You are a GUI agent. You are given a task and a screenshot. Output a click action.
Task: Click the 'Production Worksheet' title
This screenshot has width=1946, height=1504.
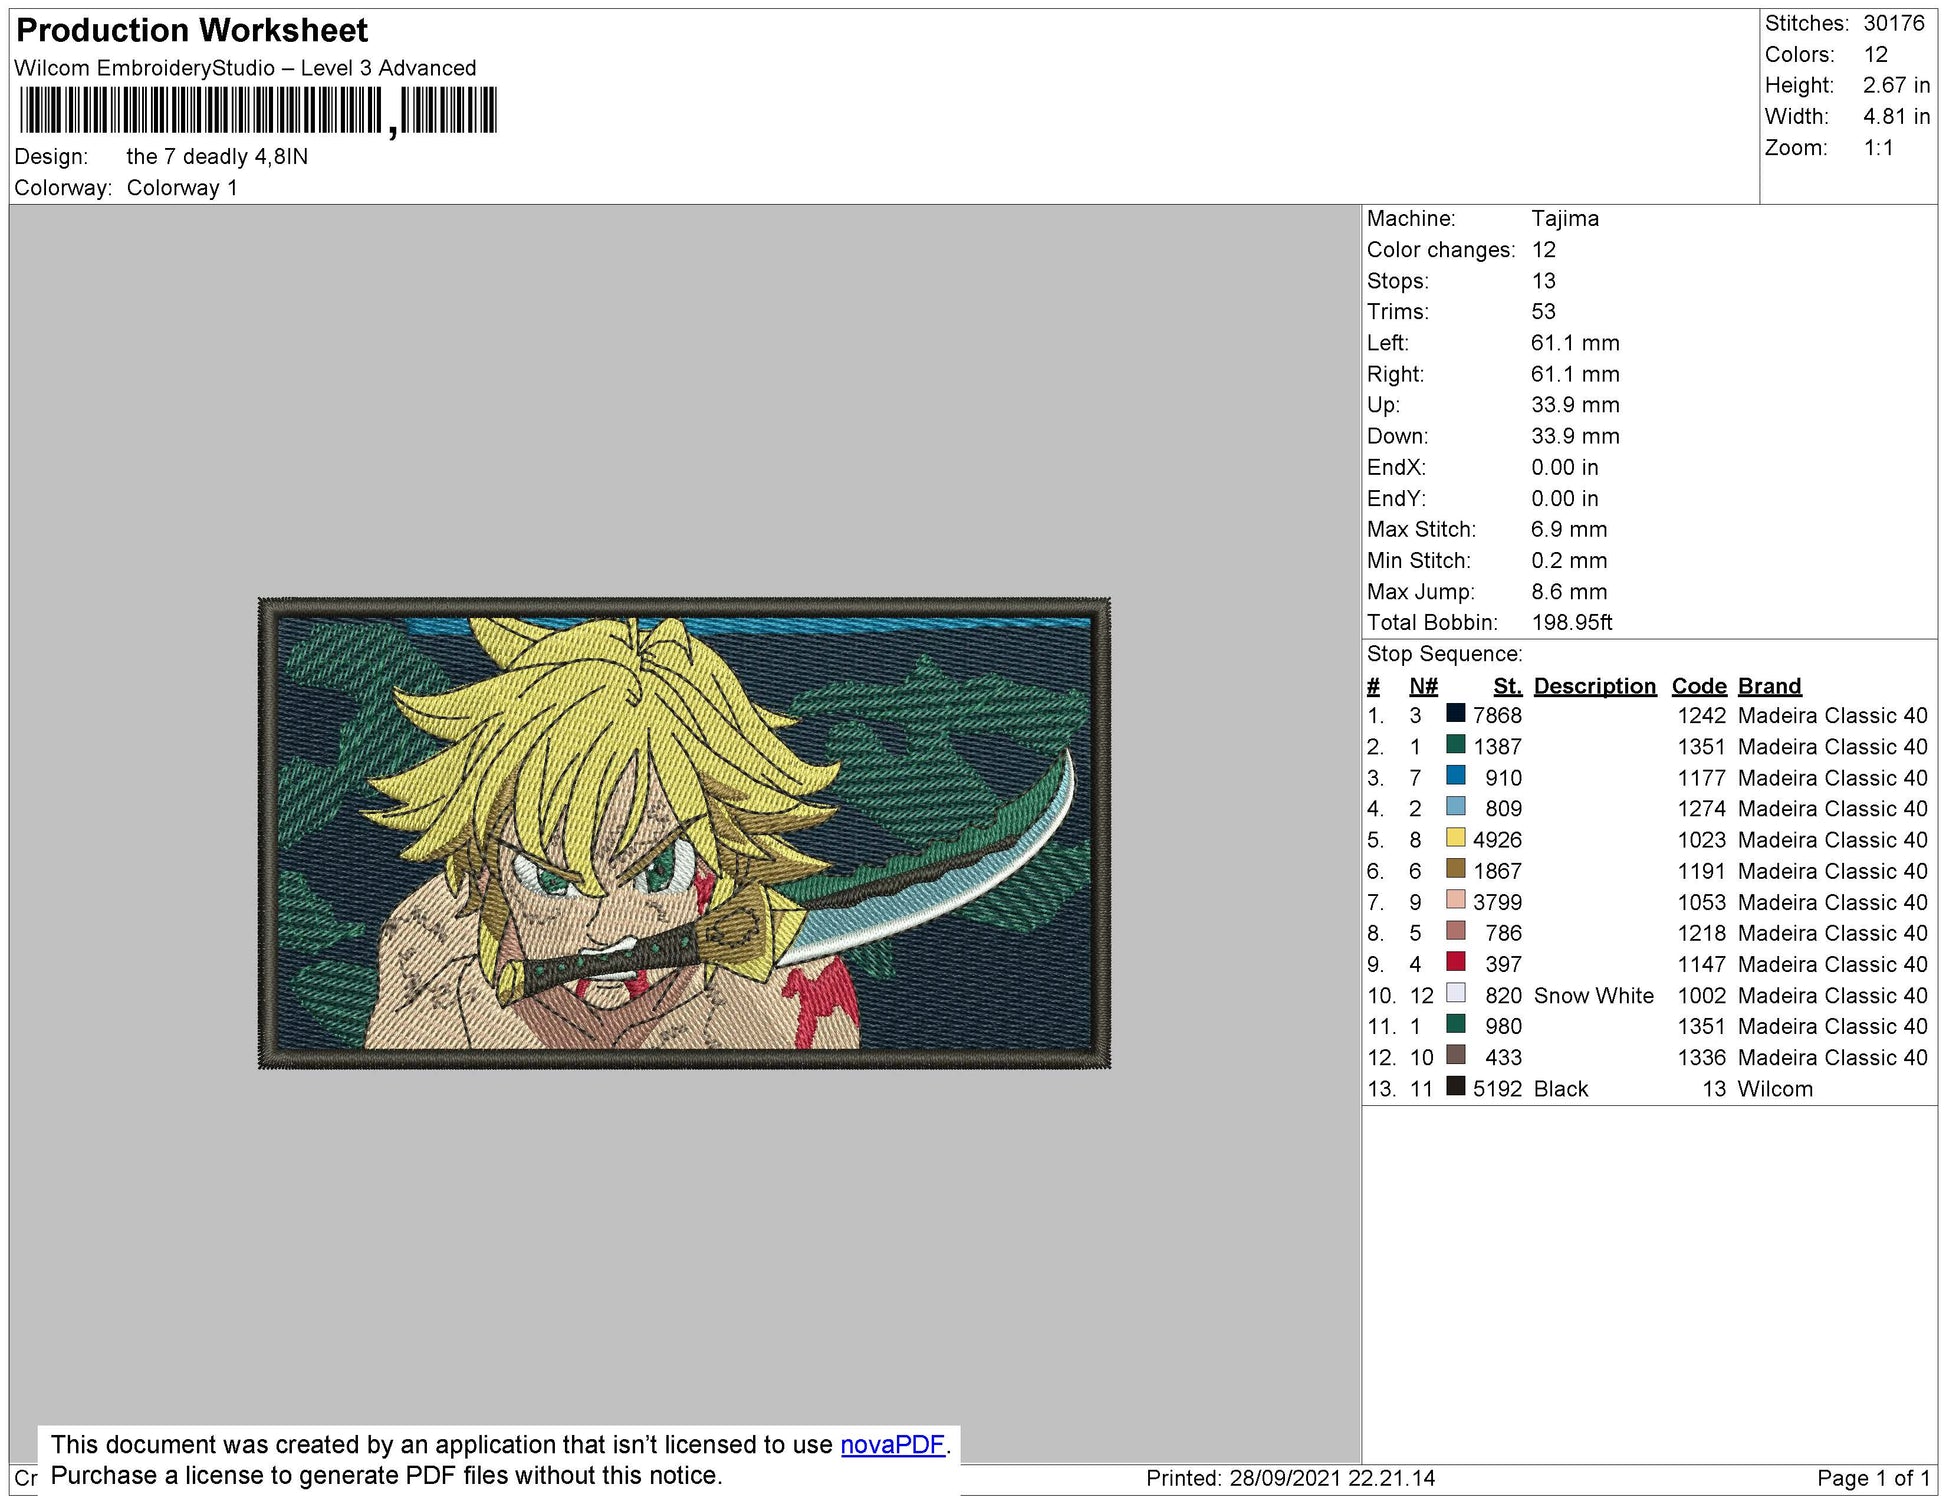coord(192,31)
